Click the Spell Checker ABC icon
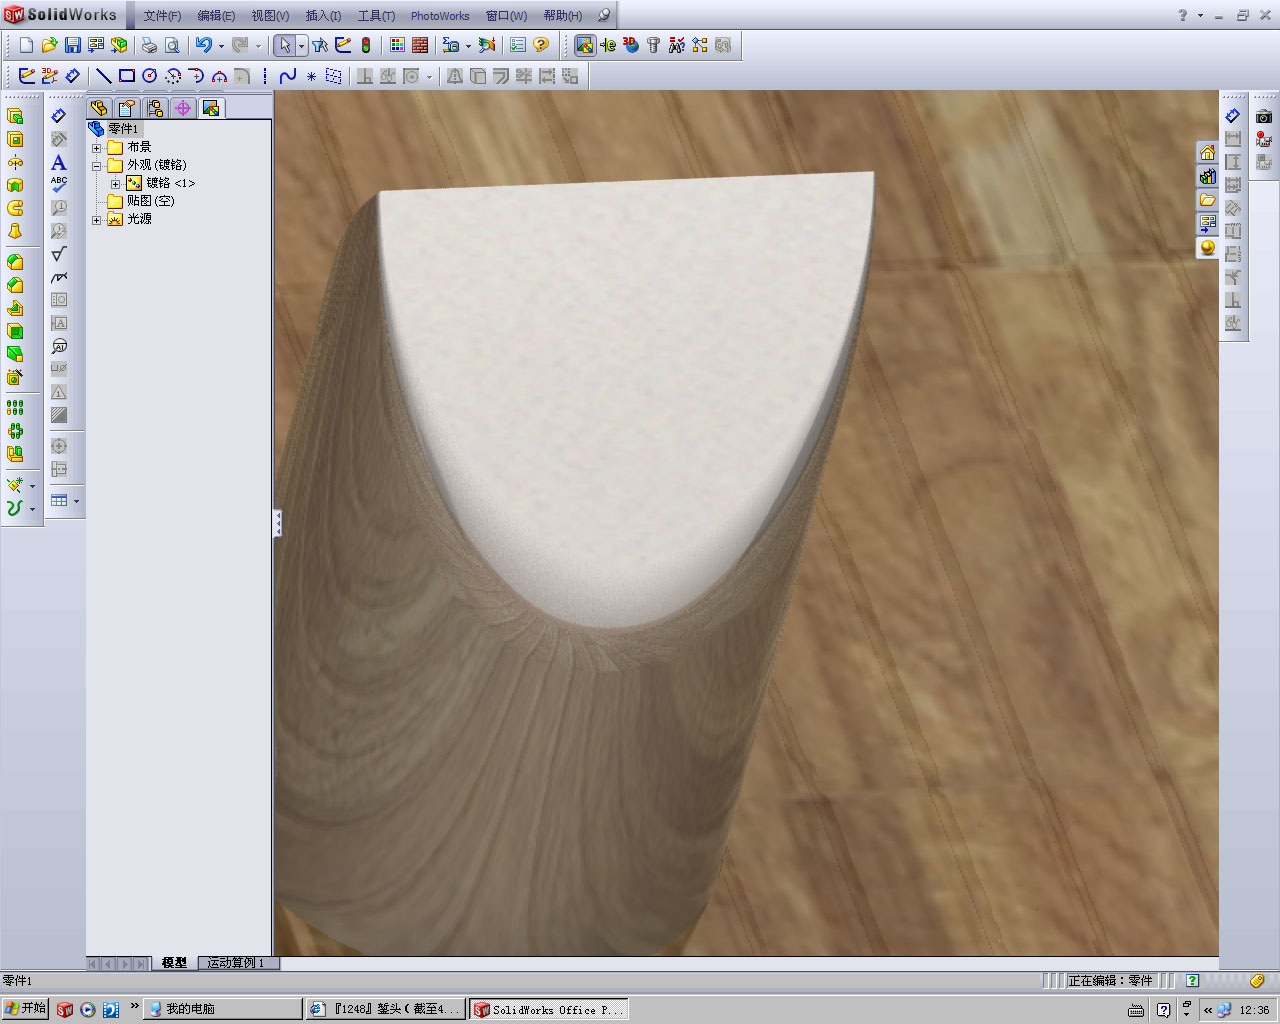The image size is (1280, 1024). (x=59, y=184)
